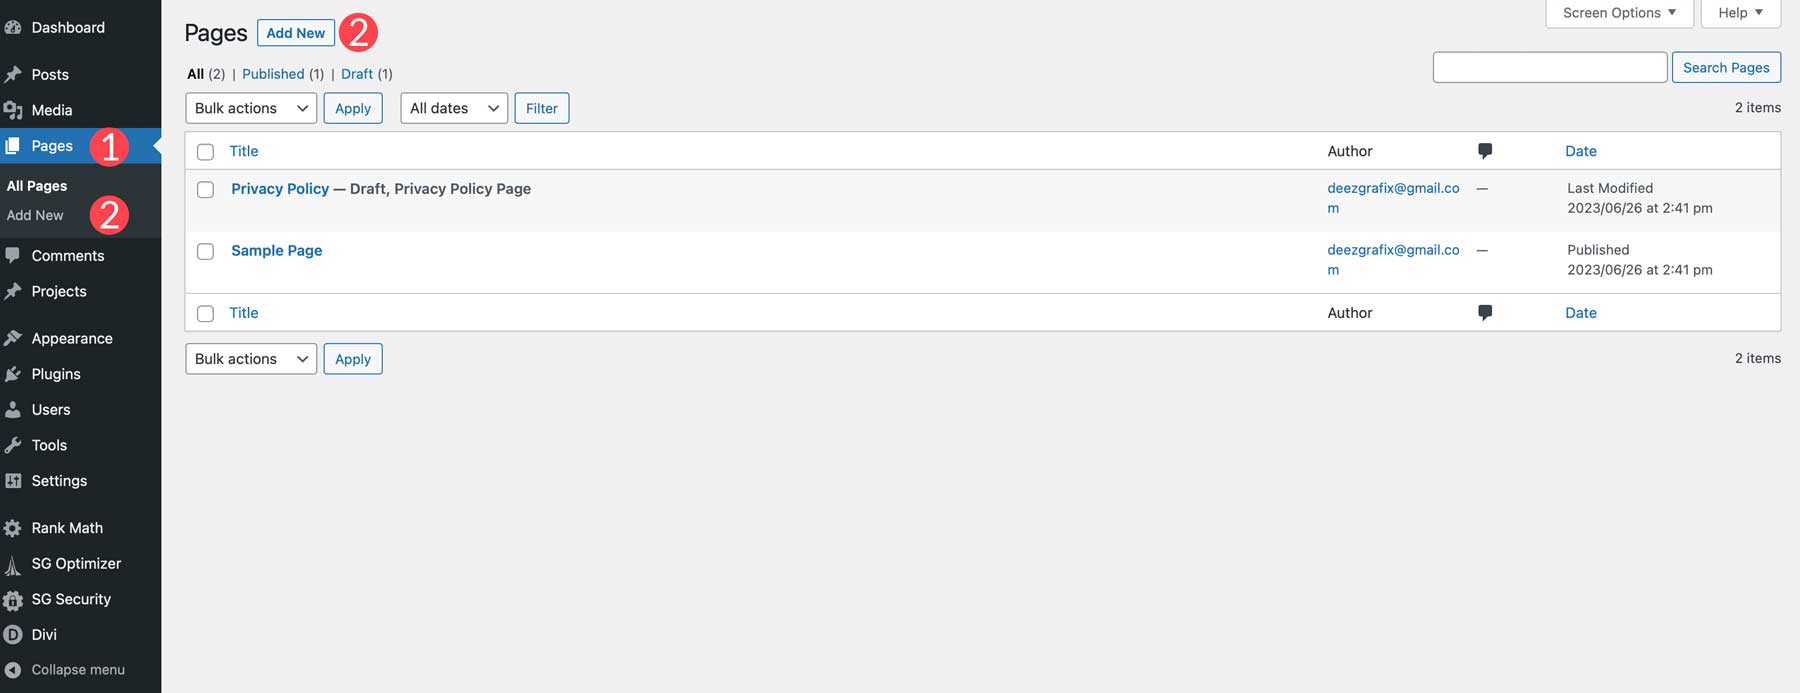The width and height of the screenshot is (1800, 693).
Task: Switch to the Draft pages filter
Action: (357, 73)
